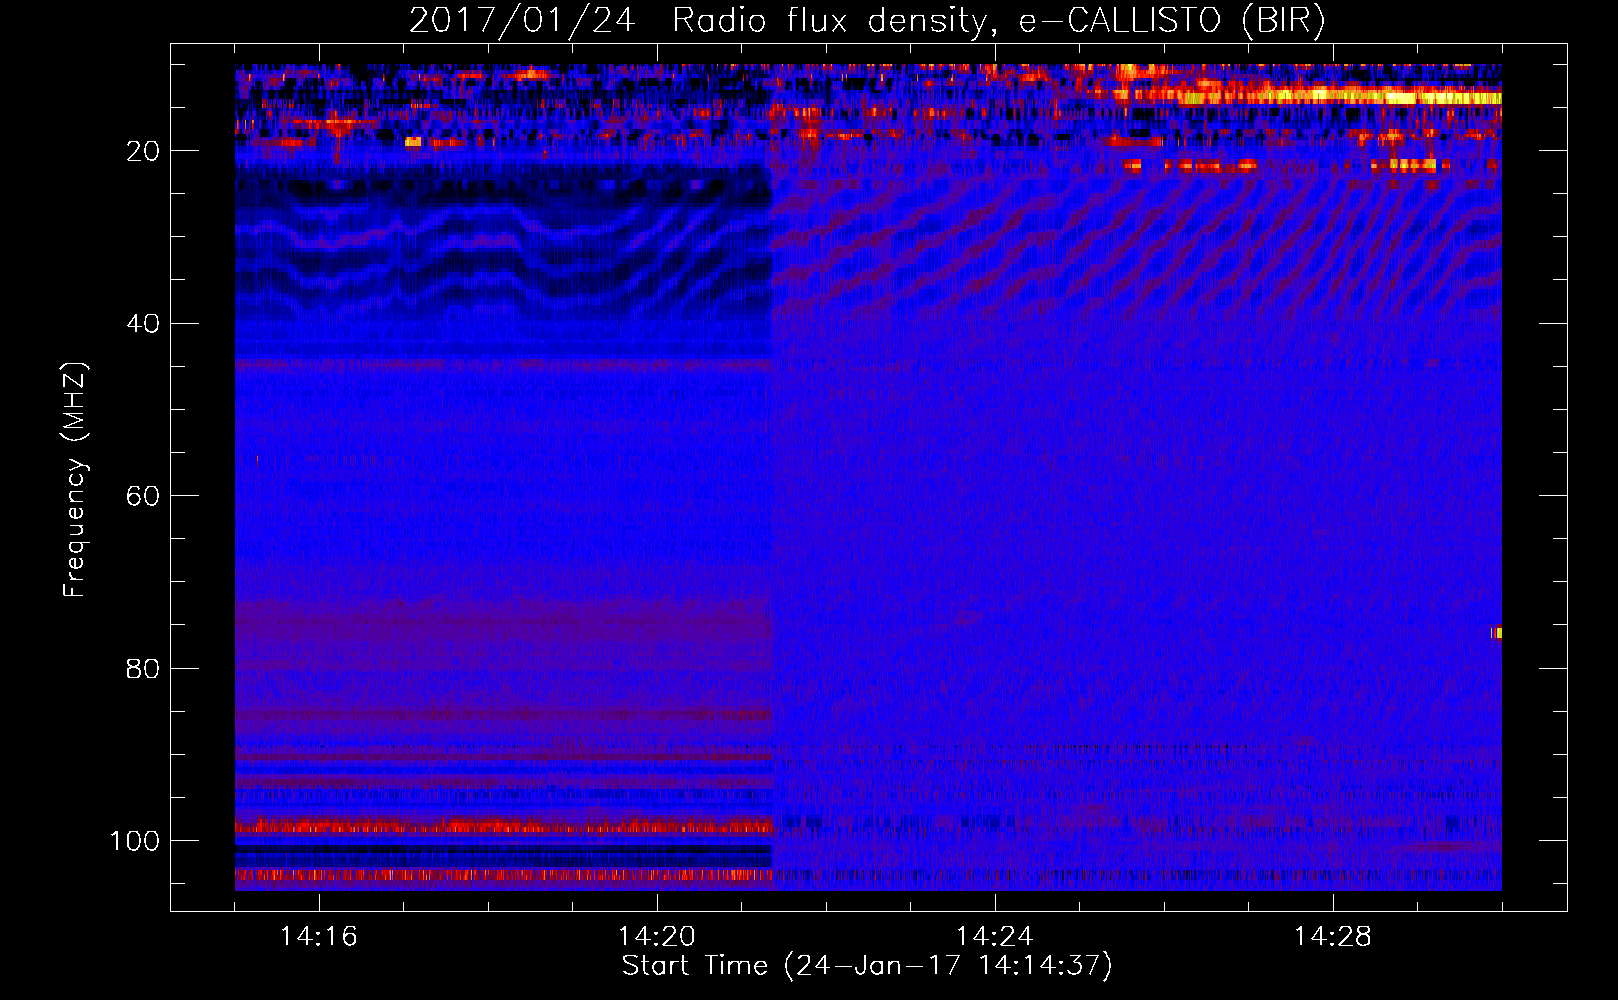Viewport: 1618px width, 1000px height.
Task: Click the "14:20" time tick label
Action: pyautogui.click(x=657, y=937)
